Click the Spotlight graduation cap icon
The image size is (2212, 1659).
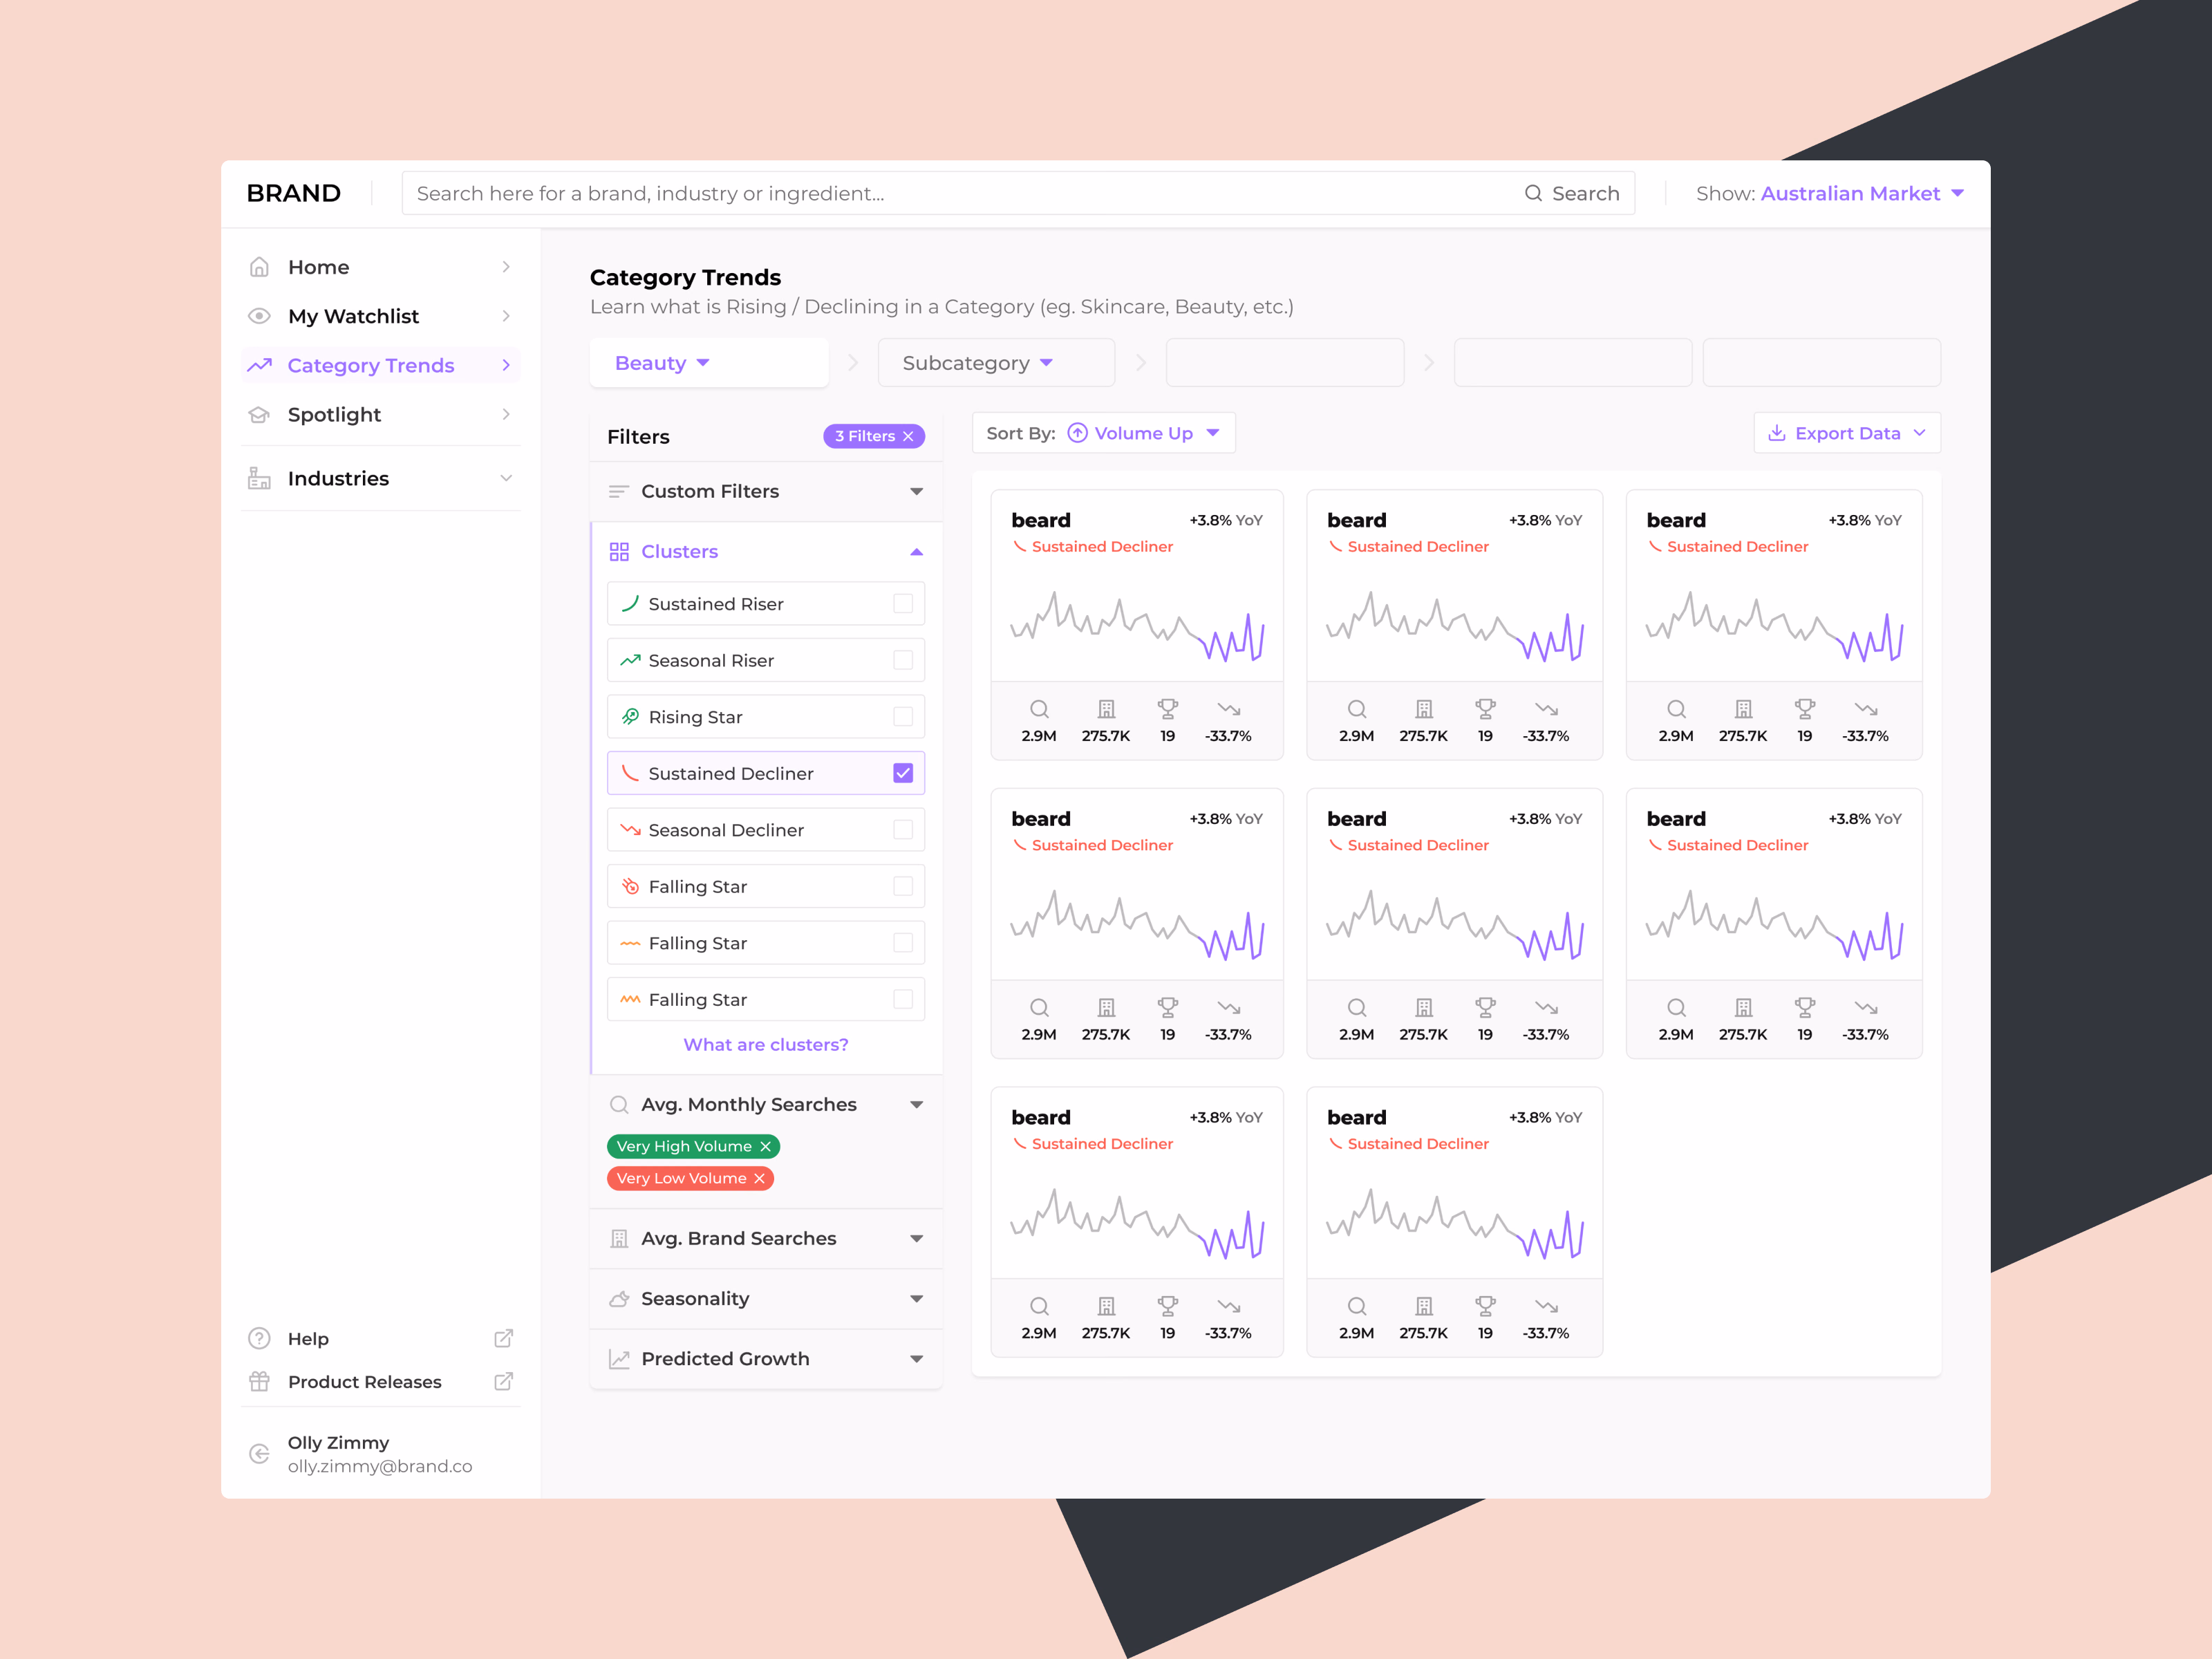coord(259,414)
